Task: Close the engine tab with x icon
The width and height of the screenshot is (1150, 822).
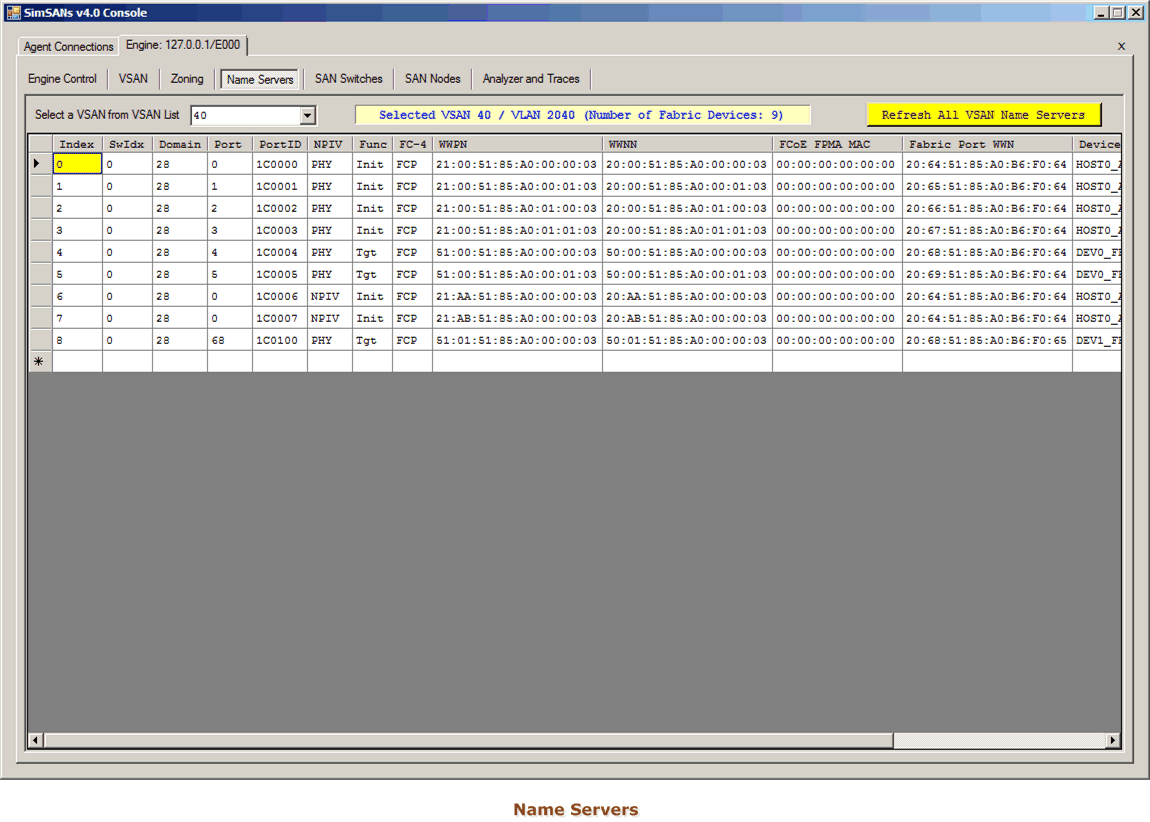Action: click(1121, 46)
